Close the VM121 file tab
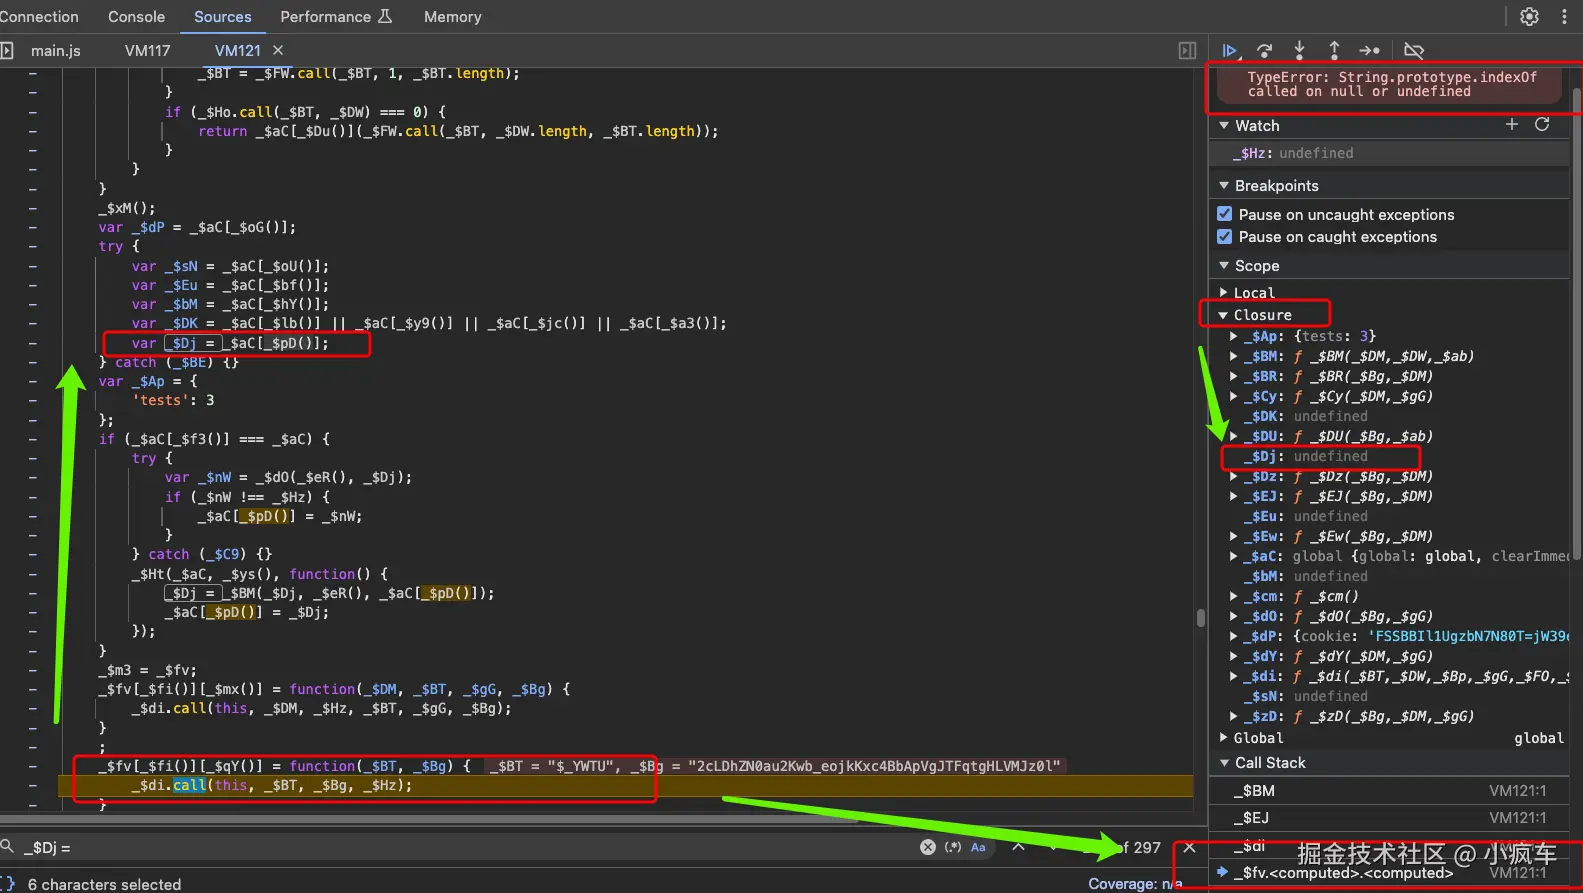 tap(278, 50)
